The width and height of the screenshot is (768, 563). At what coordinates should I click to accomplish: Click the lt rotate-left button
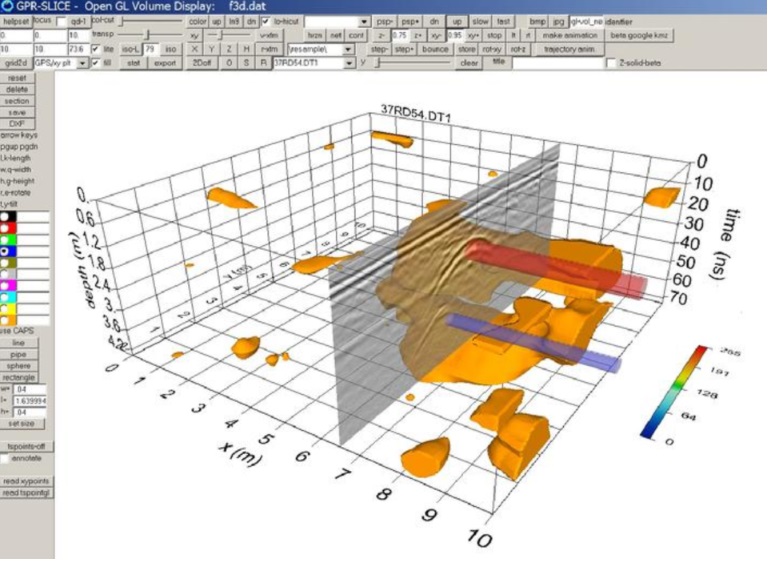tap(513, 35)
